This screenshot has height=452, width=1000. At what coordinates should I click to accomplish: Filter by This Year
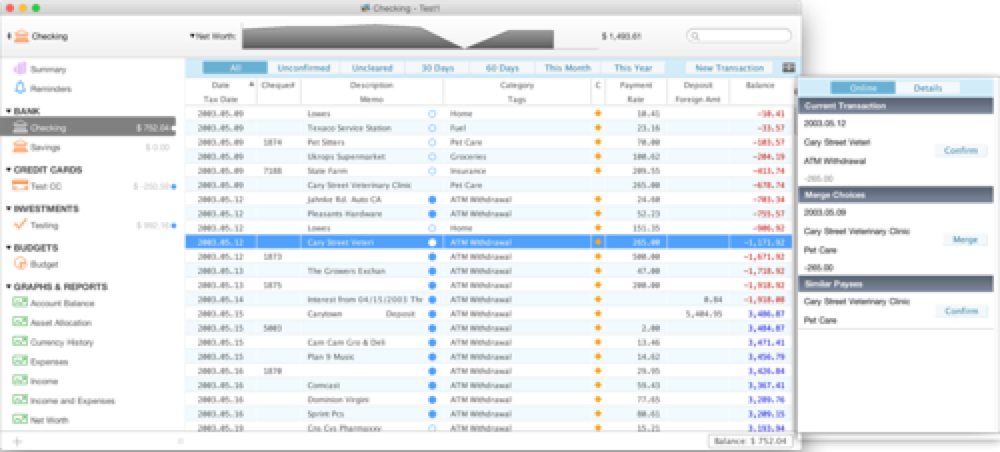coord(633,68)
